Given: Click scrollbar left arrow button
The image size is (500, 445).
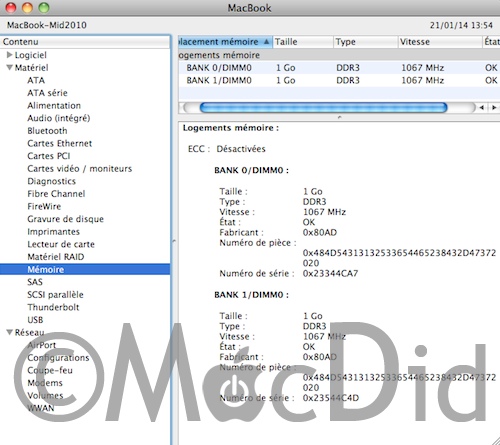Looking at the screenshot, I should (481, 107).
